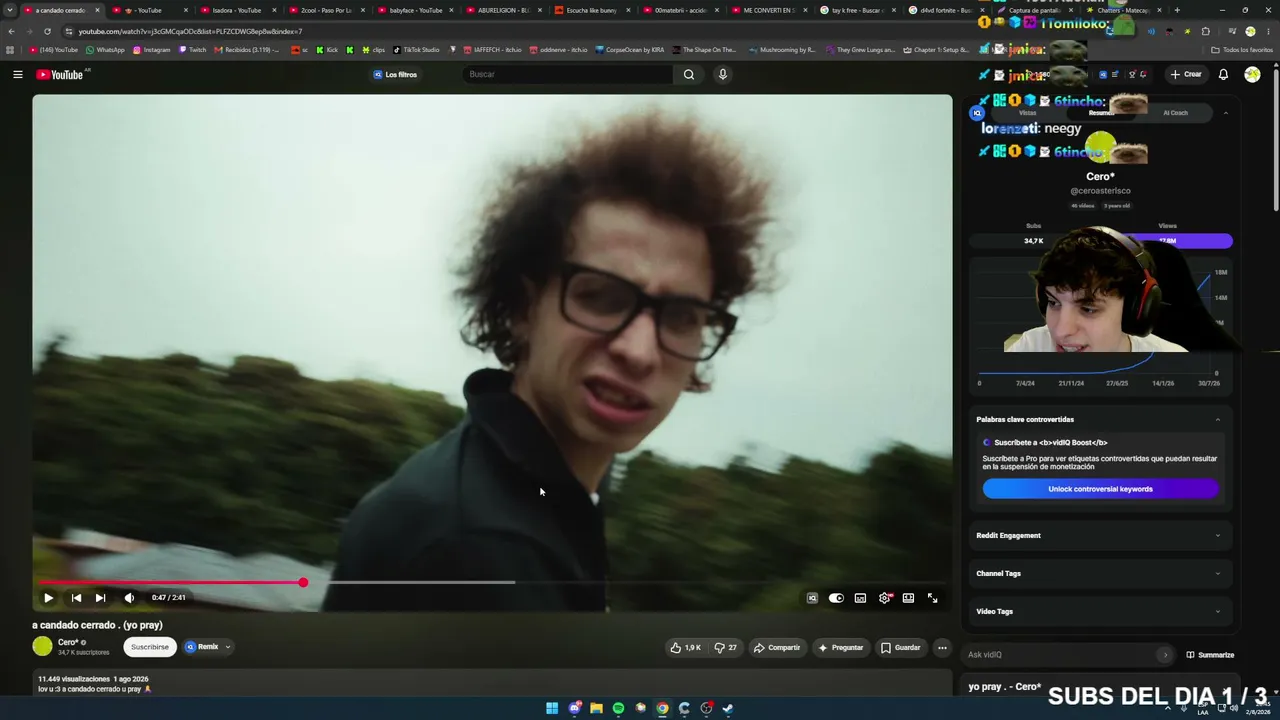Open the video settings gear
1280x720 pixels.
[884, 598]
